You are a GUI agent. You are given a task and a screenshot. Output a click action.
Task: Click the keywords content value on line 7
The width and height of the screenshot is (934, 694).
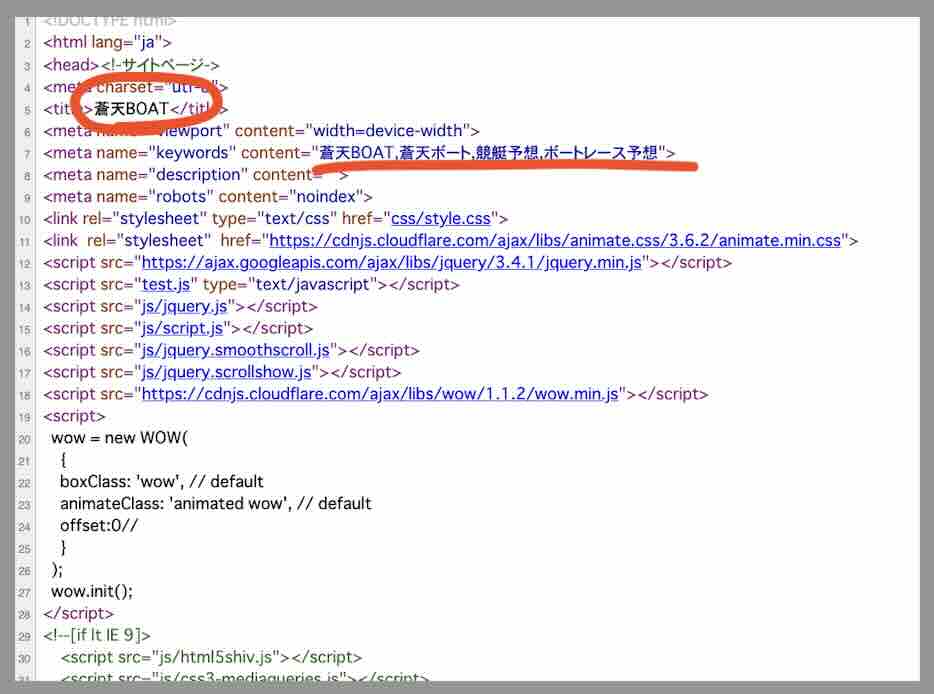[488, 153]
